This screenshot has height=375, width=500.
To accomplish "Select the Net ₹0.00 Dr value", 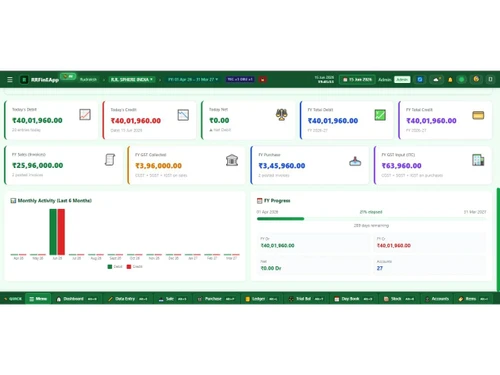I will [271, 268].
